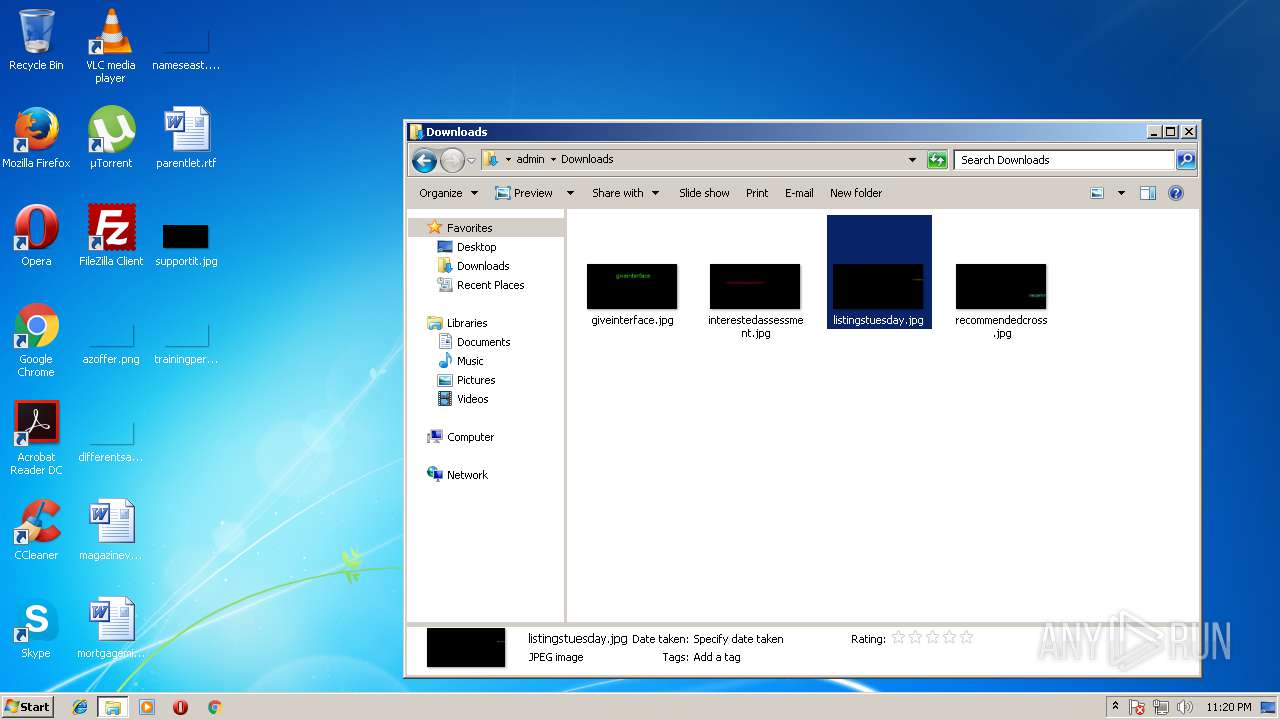Click the search magnifier icon
Screen dimensions: 1280x720
tap(1185, 160)
